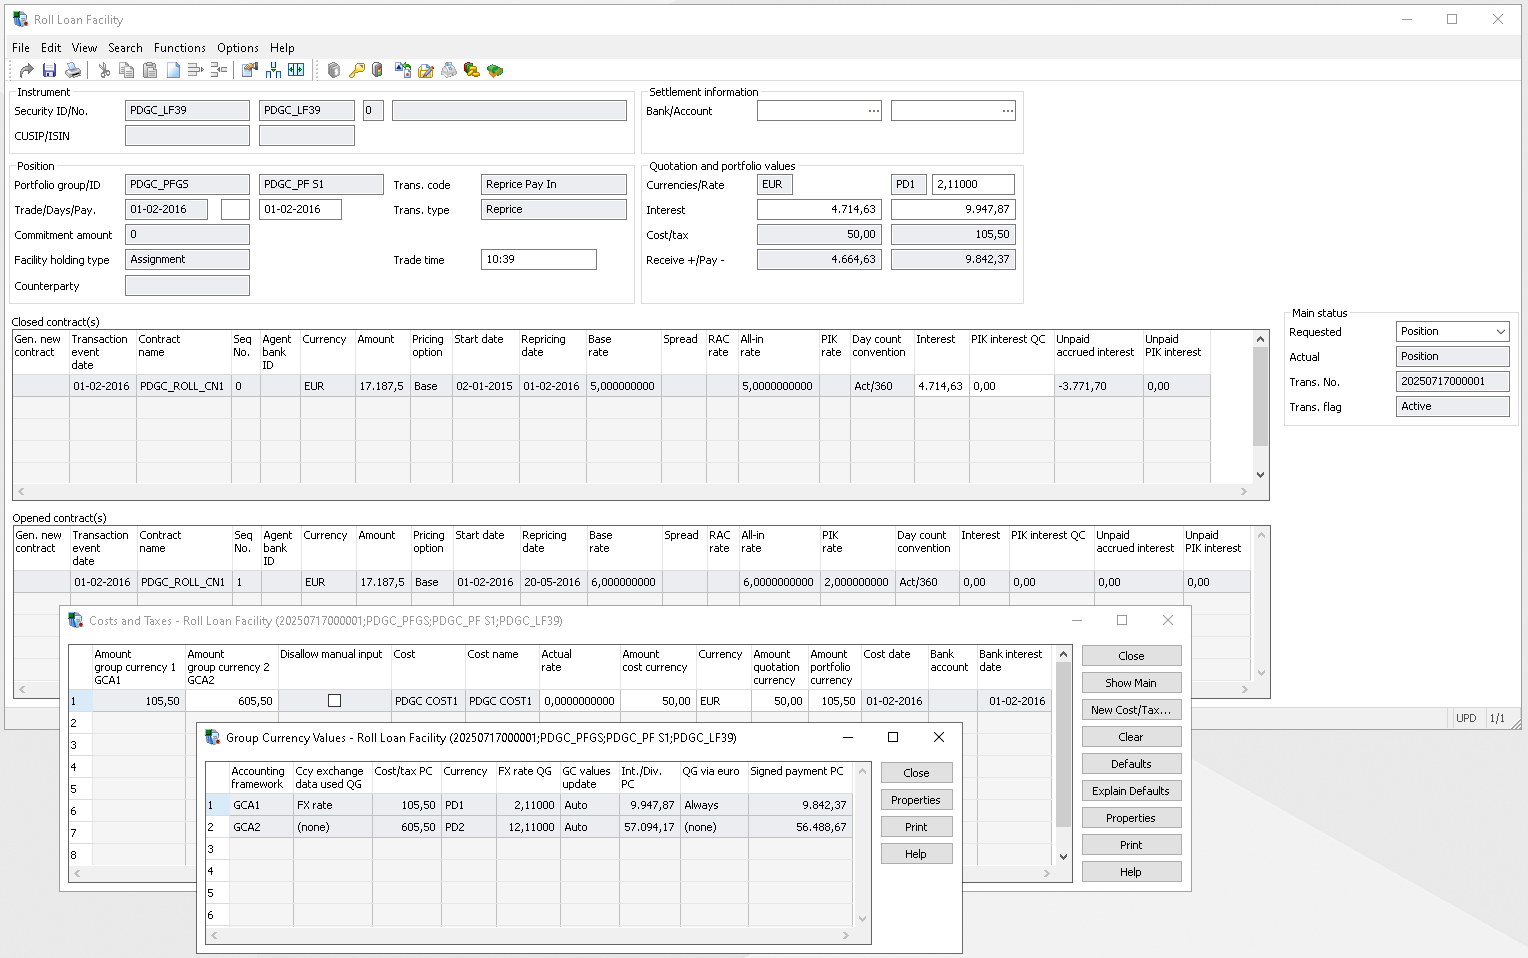This screenshot has width=1528, height=958.
Task: Click the Explain Defaults button
Action: coord(1131,791)
